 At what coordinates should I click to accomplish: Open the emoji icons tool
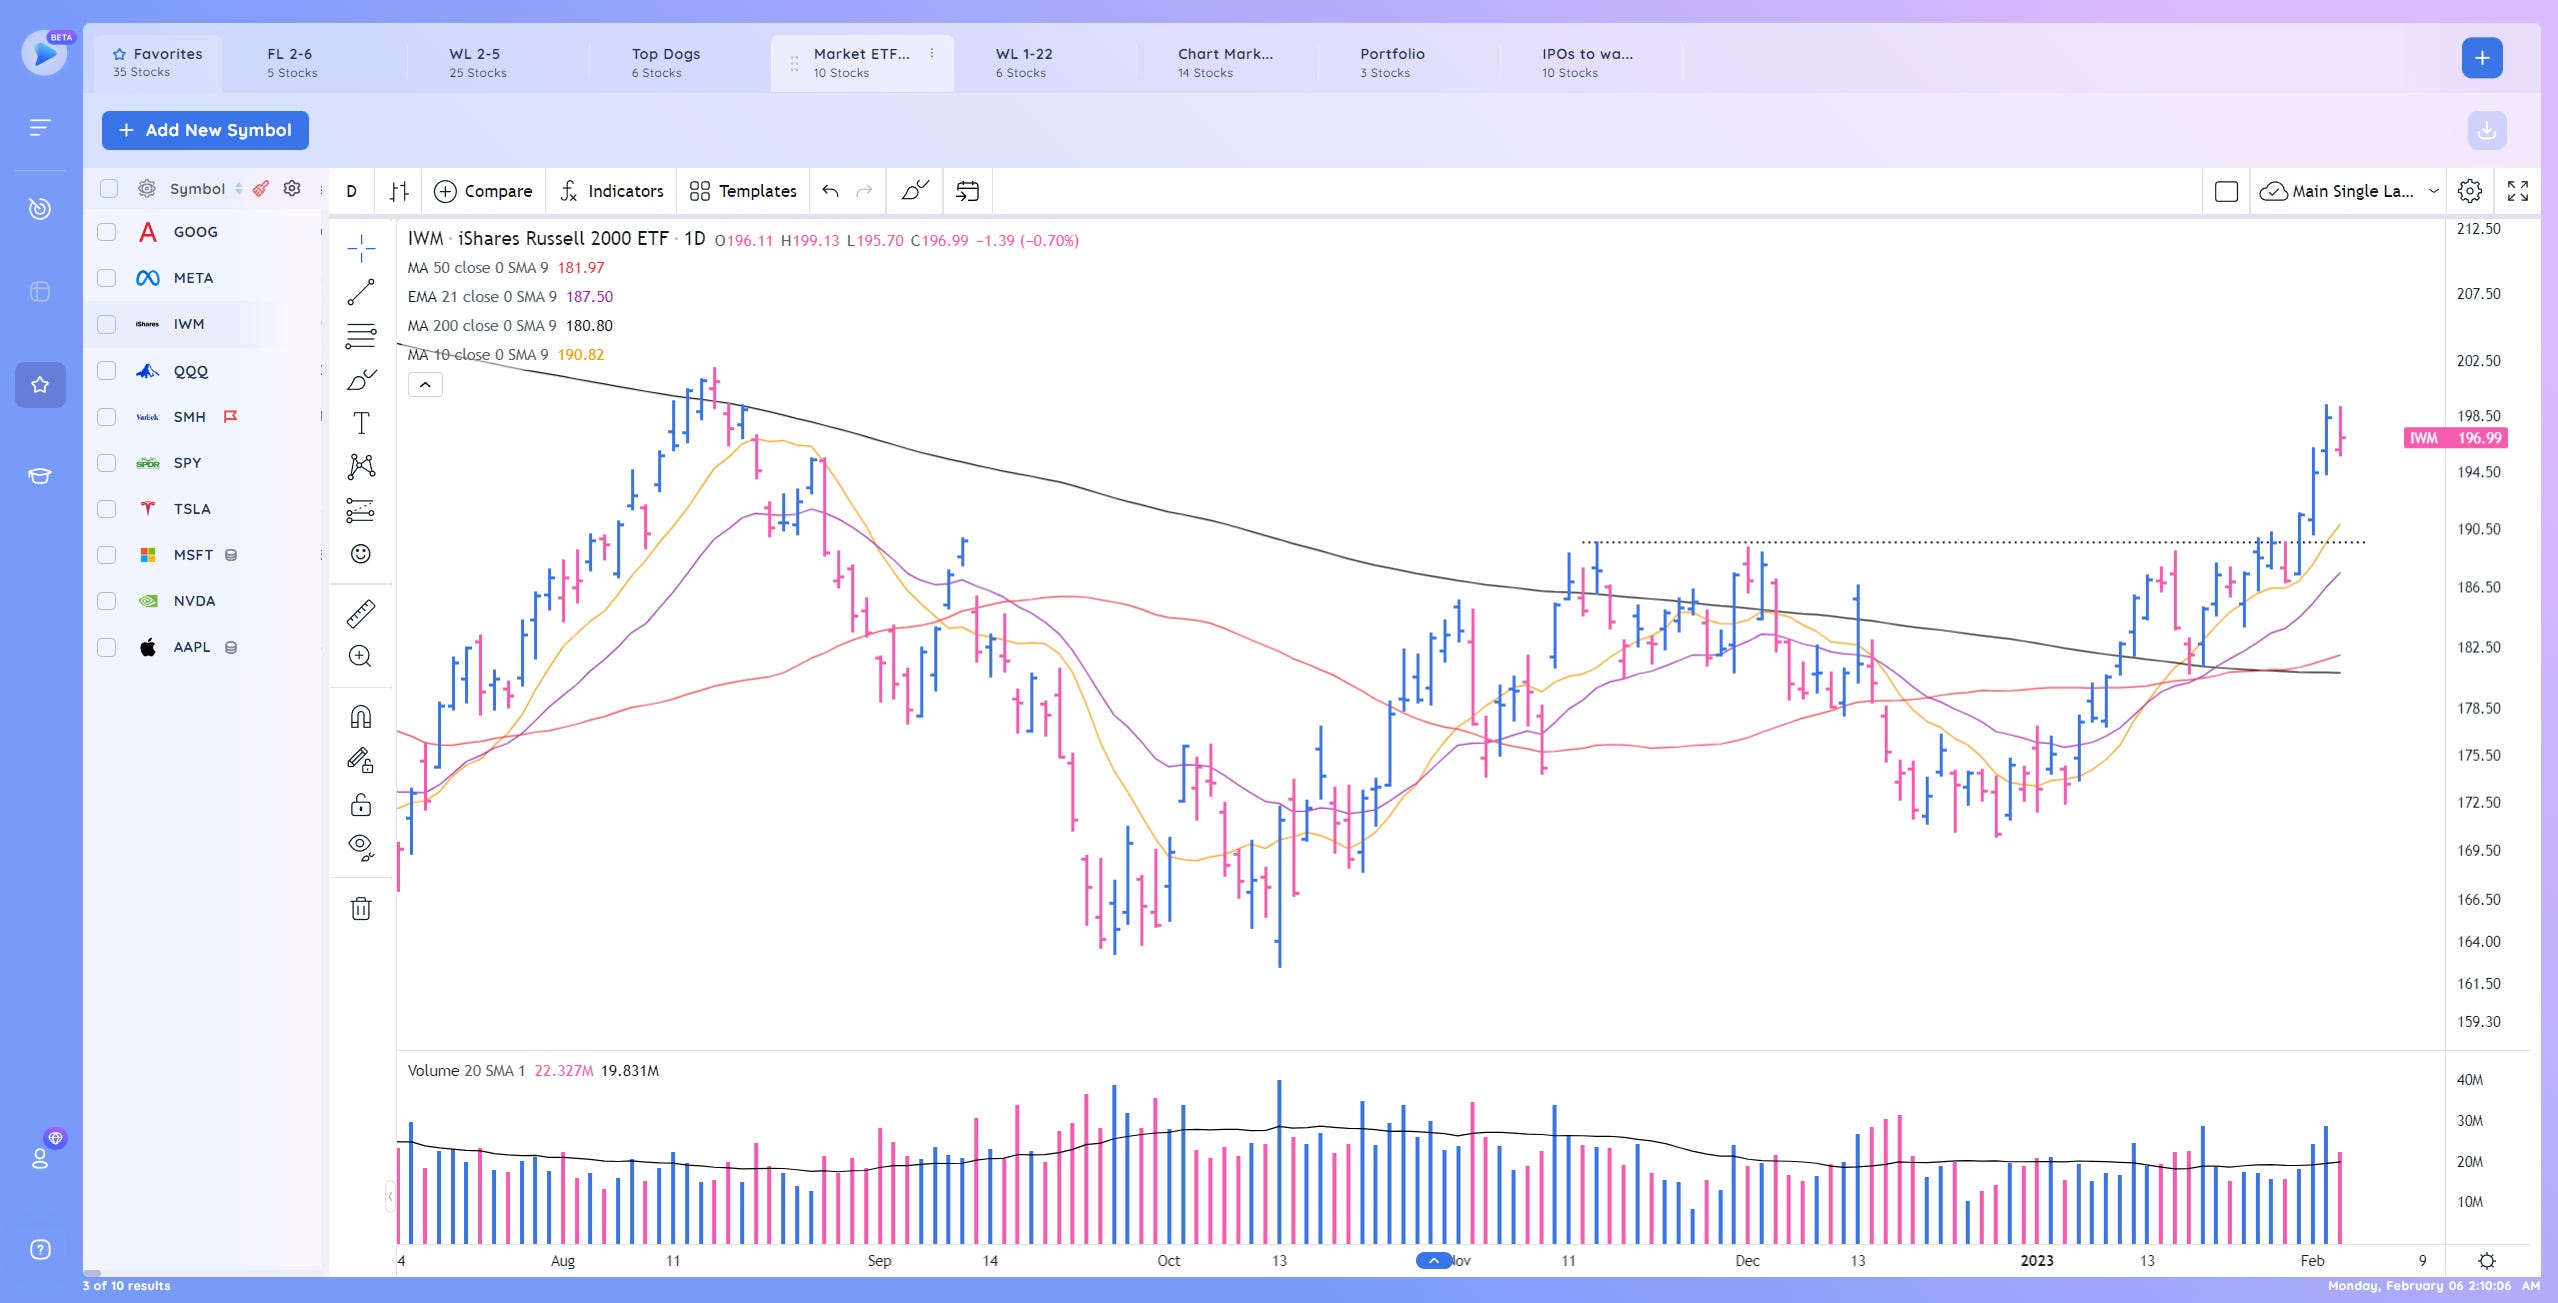(x=361, y=554)
